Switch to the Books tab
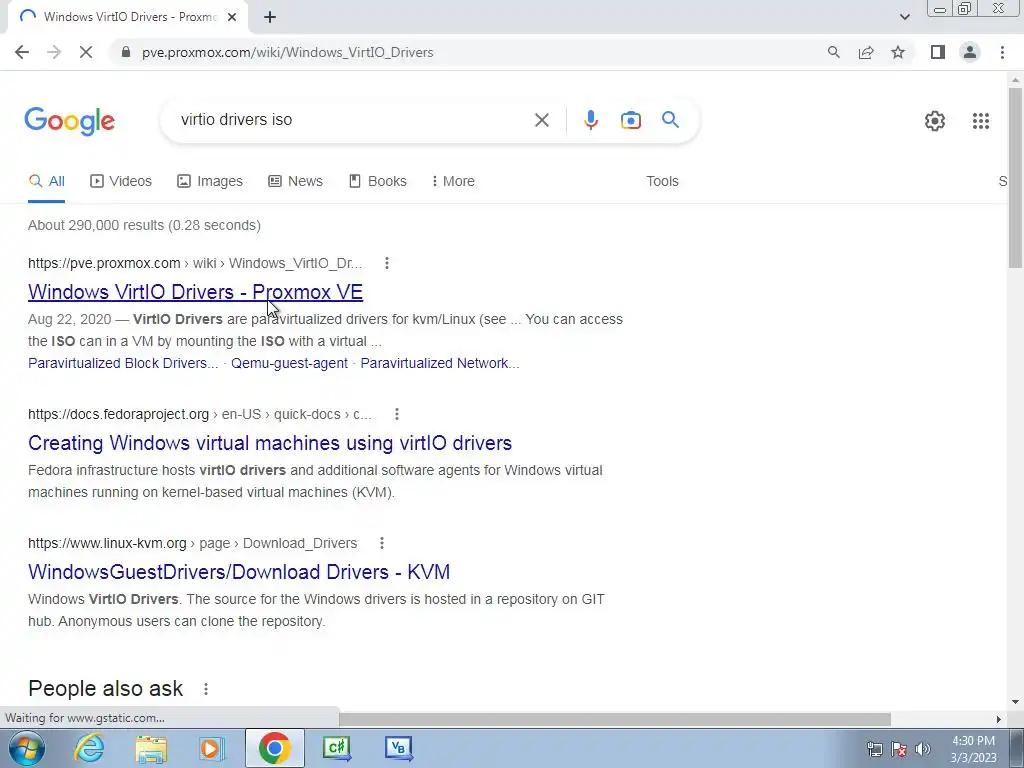This screenshot has width=1024, height=768. point(377,182)
